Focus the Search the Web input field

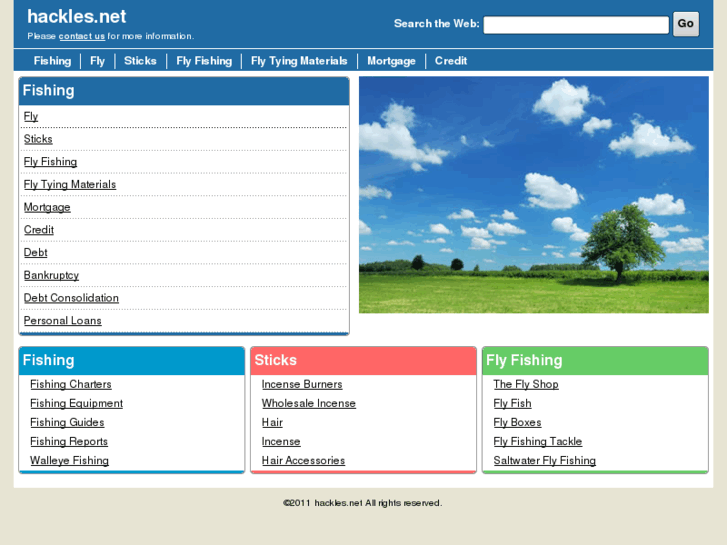(x=576, y=25)
